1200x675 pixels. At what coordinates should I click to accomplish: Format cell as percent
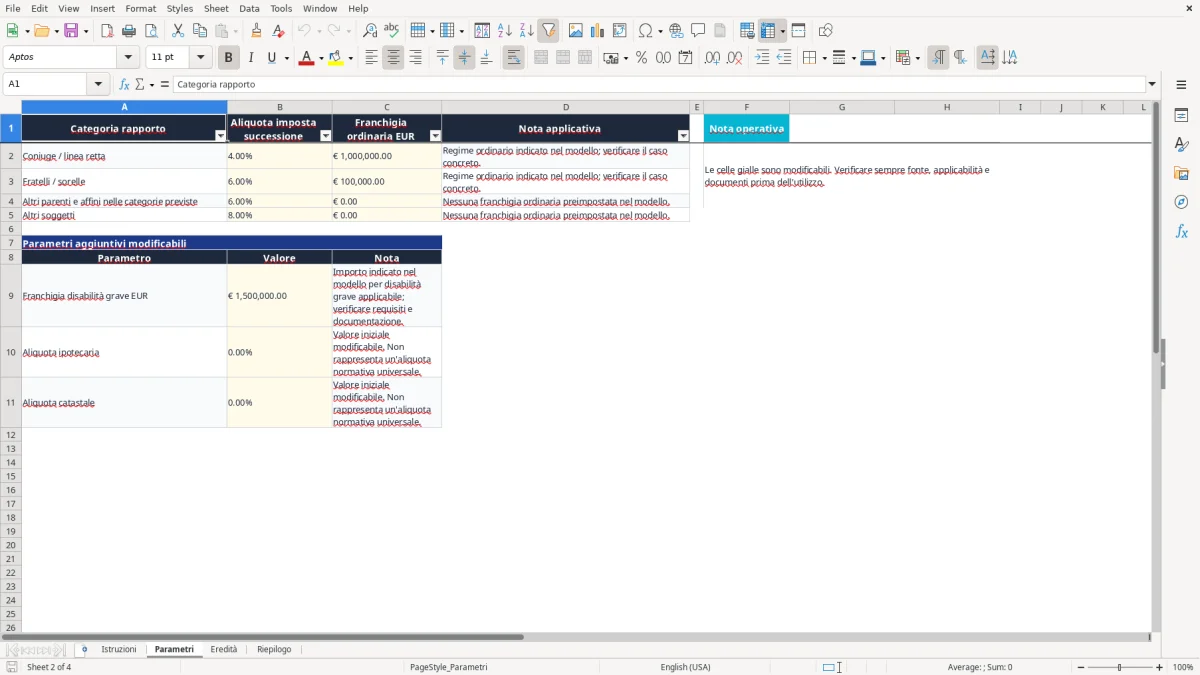(x=641, y=58)
